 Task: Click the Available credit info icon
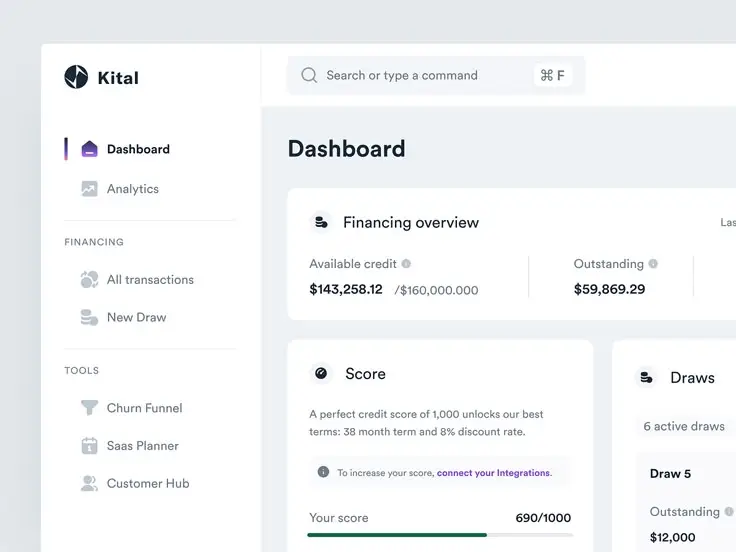coord(406,264)
